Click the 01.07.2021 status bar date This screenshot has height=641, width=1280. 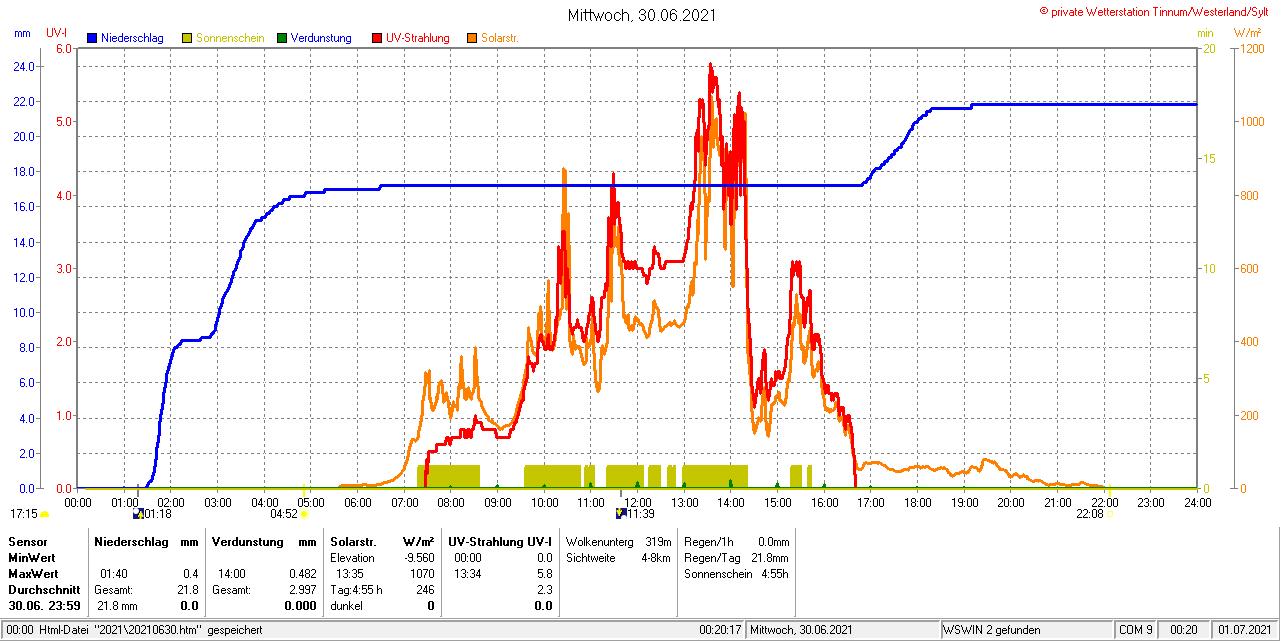(1244, 631)
